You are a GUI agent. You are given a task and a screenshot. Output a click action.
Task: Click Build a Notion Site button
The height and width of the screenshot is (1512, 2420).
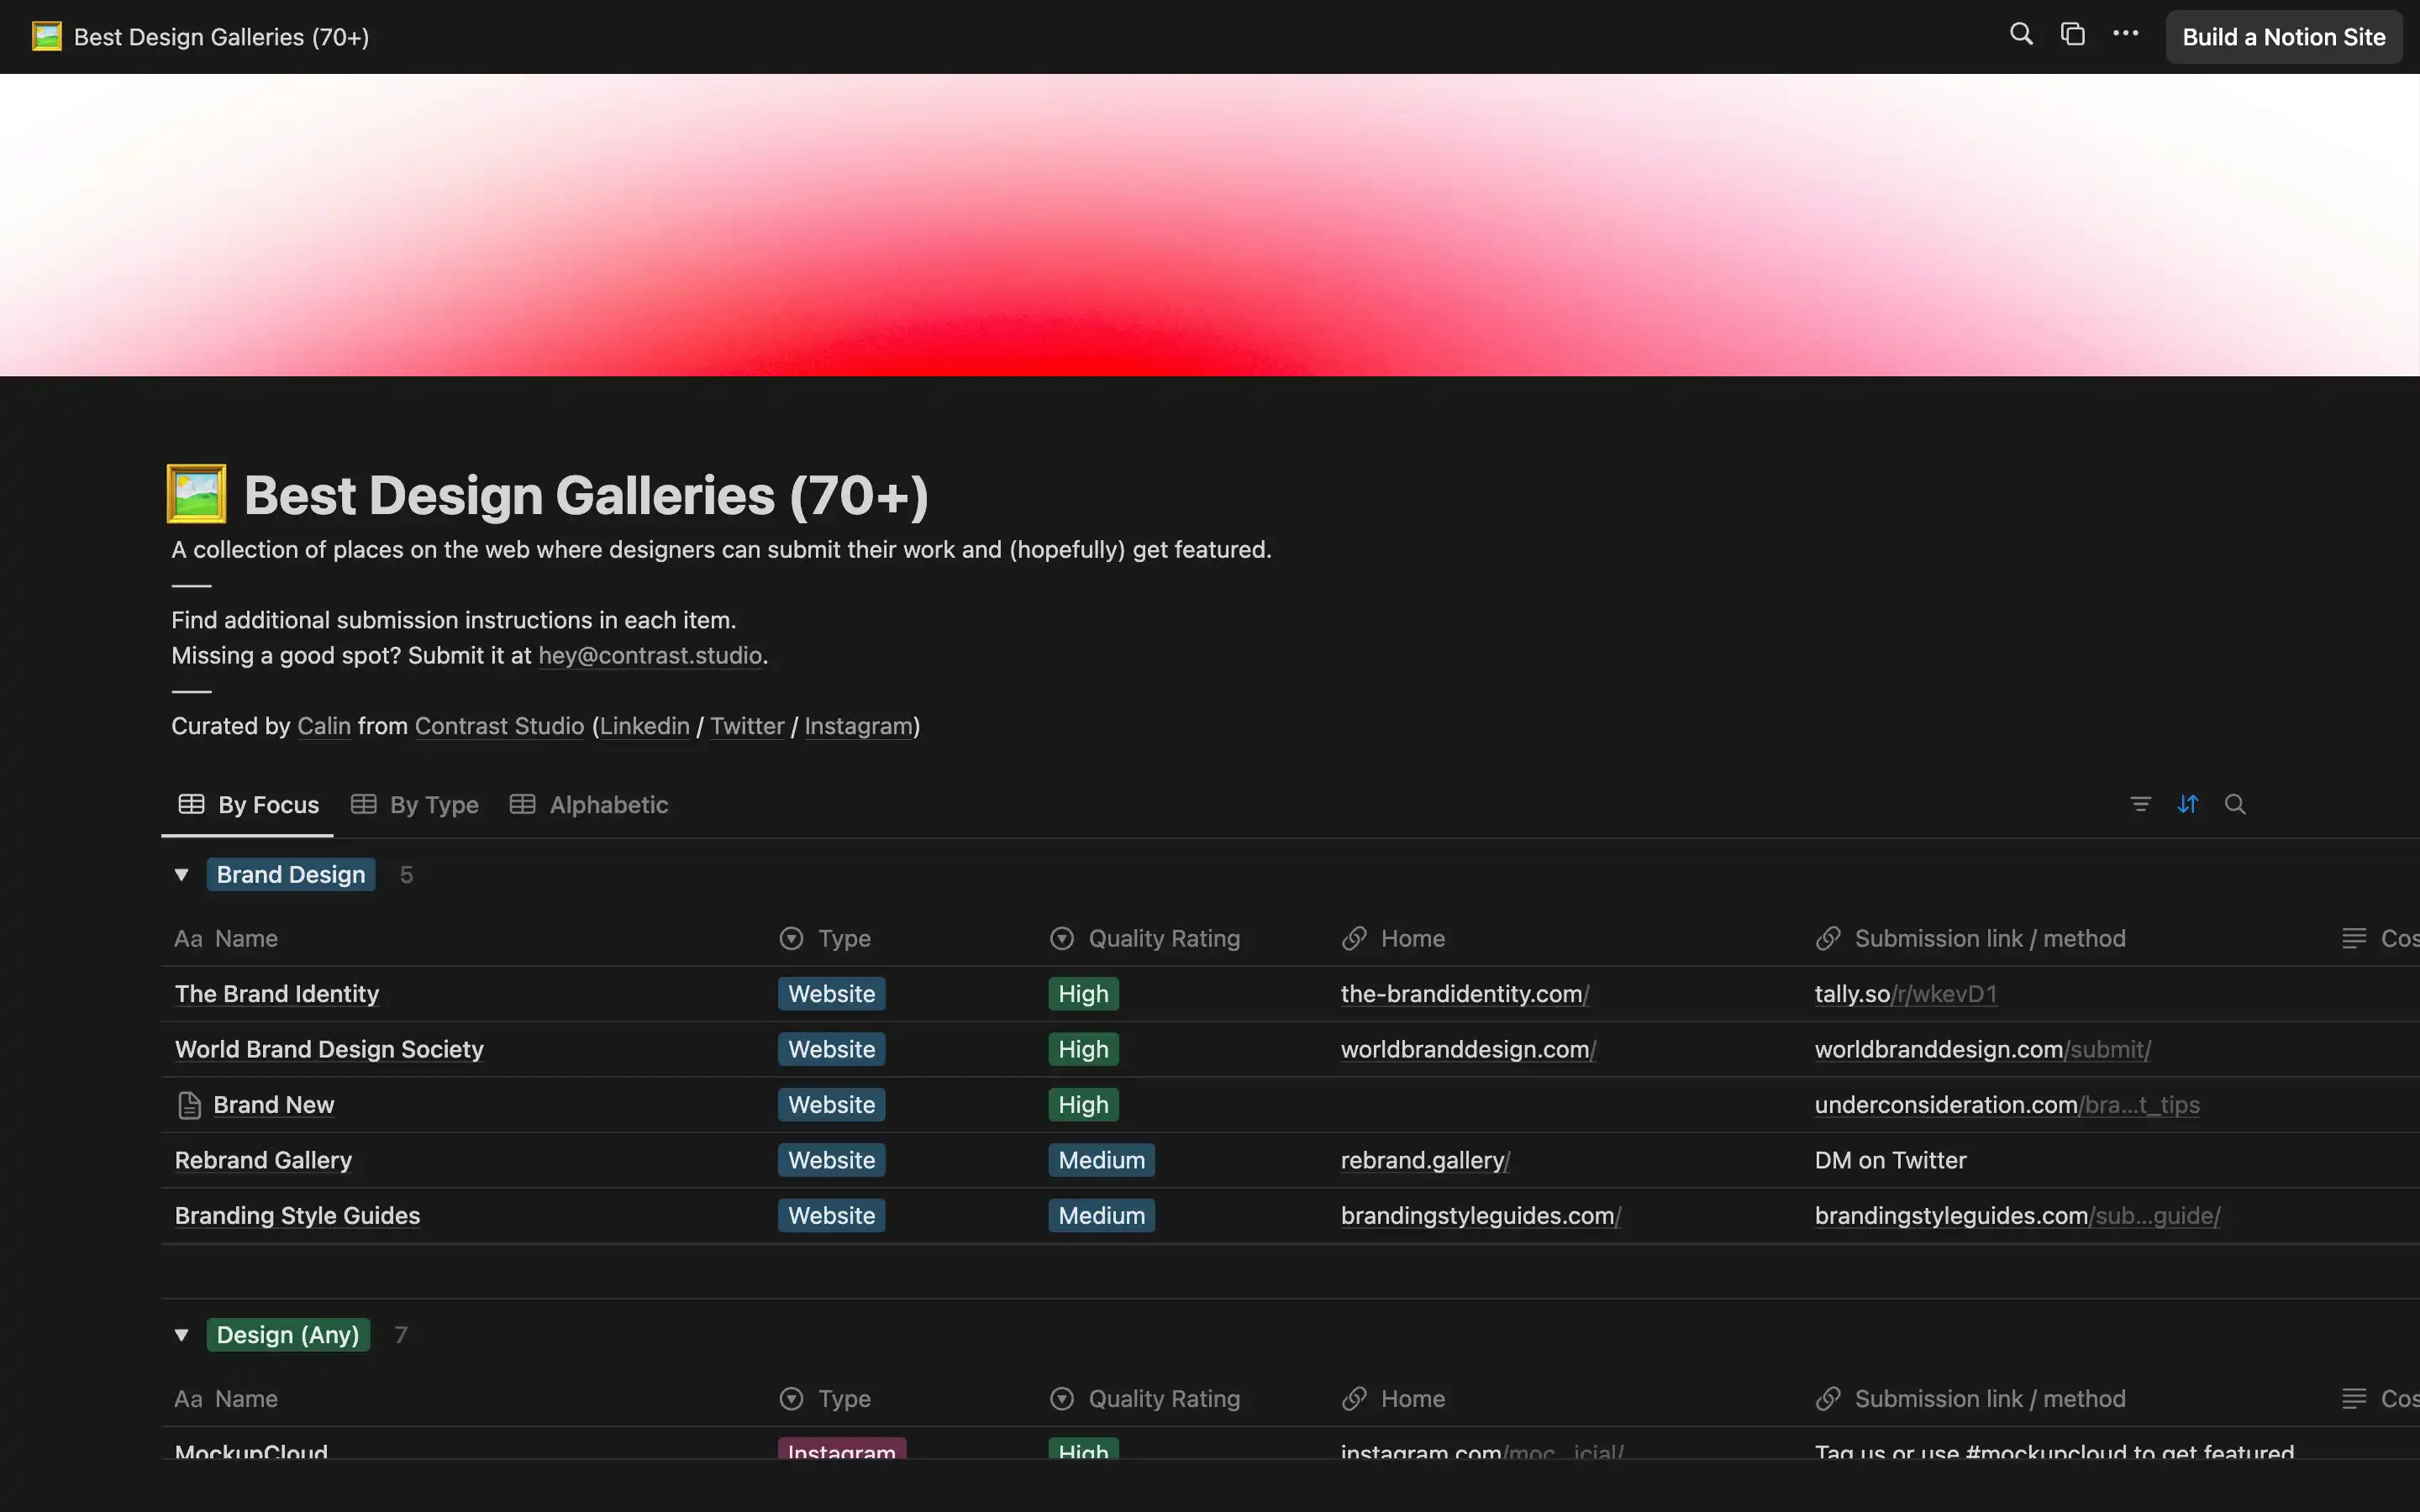(x=2283, y=37)
